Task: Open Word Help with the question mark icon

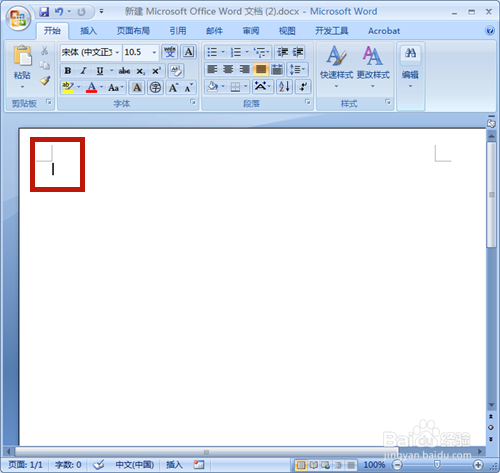Action: 490,31
